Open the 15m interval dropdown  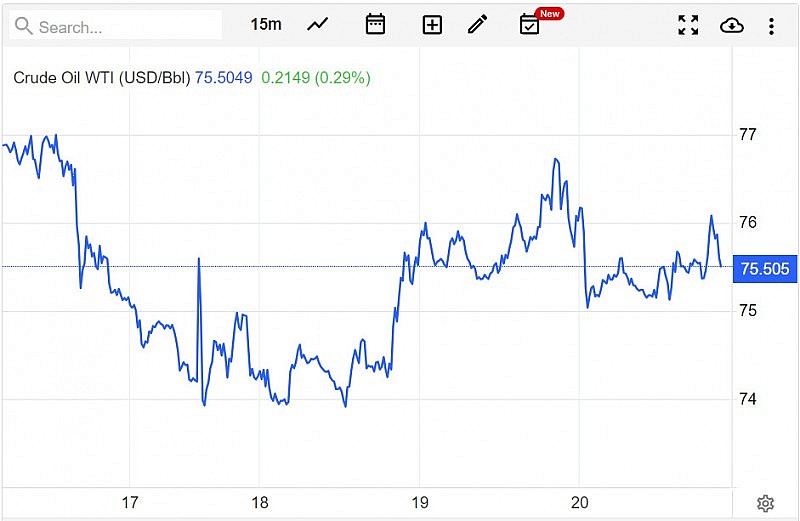(x=266, y=25)
